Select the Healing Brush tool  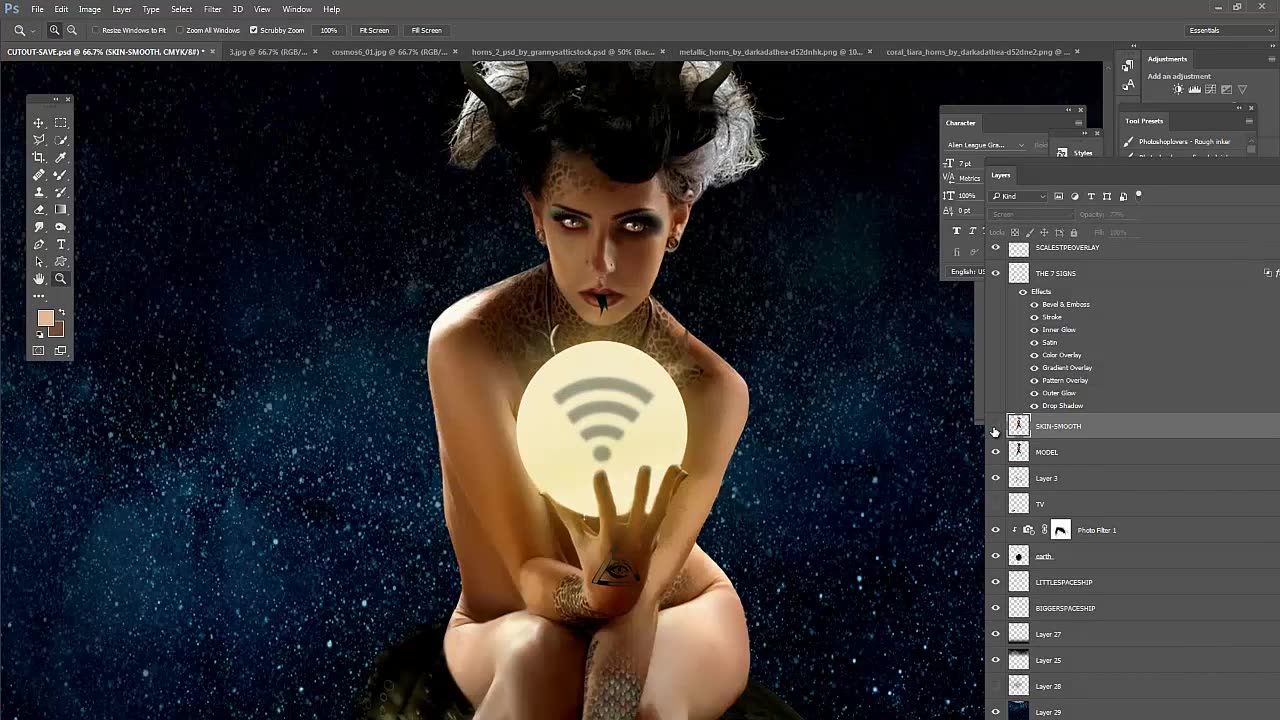click(39, 175)
